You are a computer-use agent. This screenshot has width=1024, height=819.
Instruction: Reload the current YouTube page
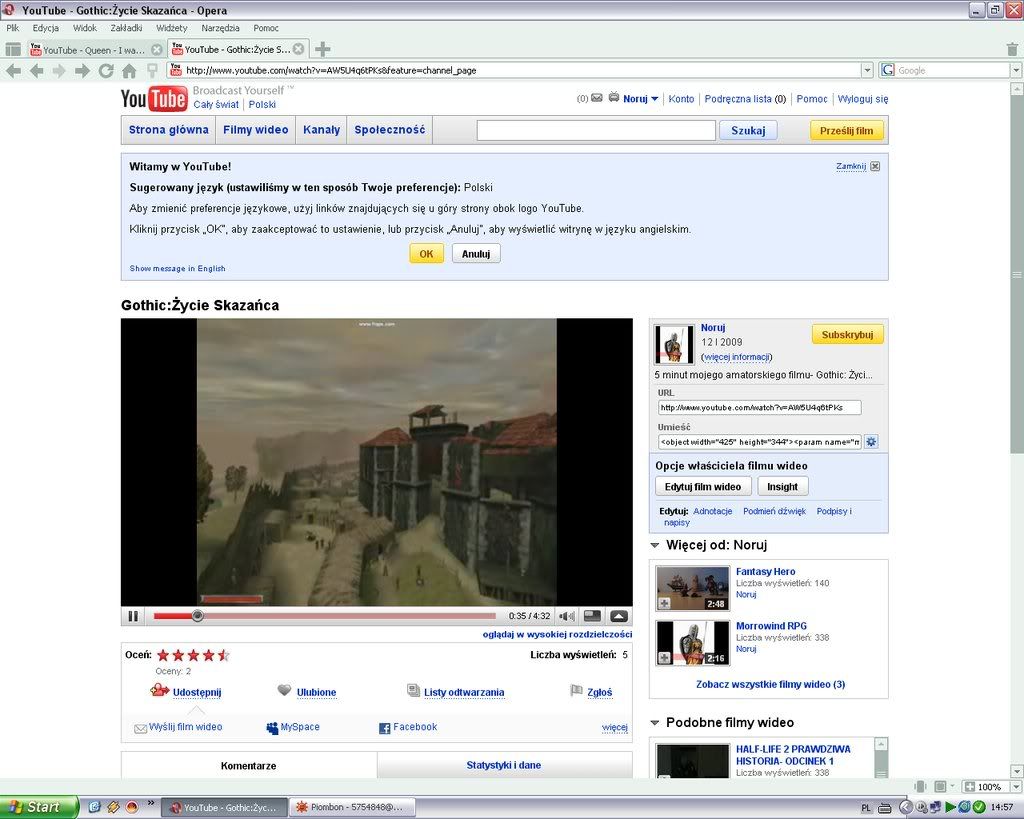[106, 71]
